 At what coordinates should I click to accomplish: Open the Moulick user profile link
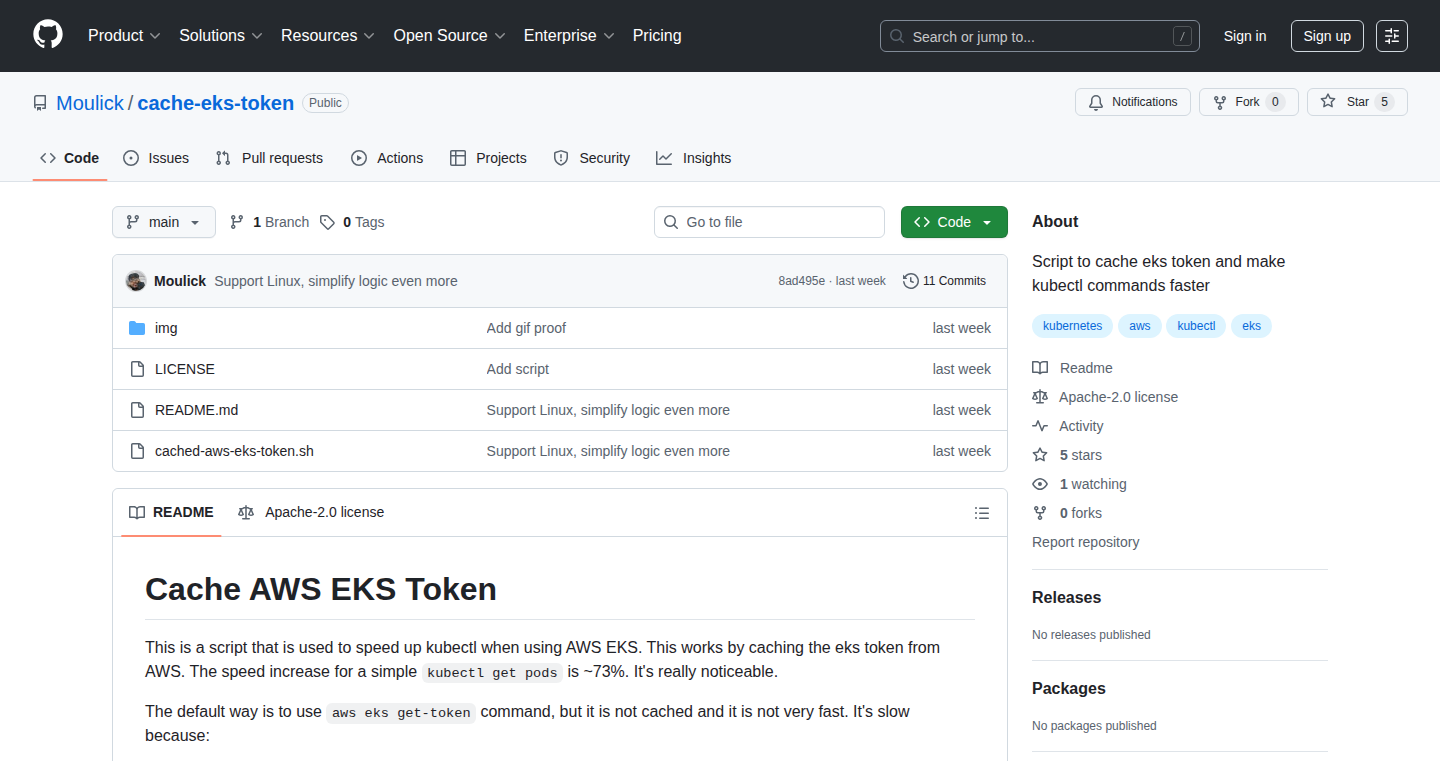point(90,103)
